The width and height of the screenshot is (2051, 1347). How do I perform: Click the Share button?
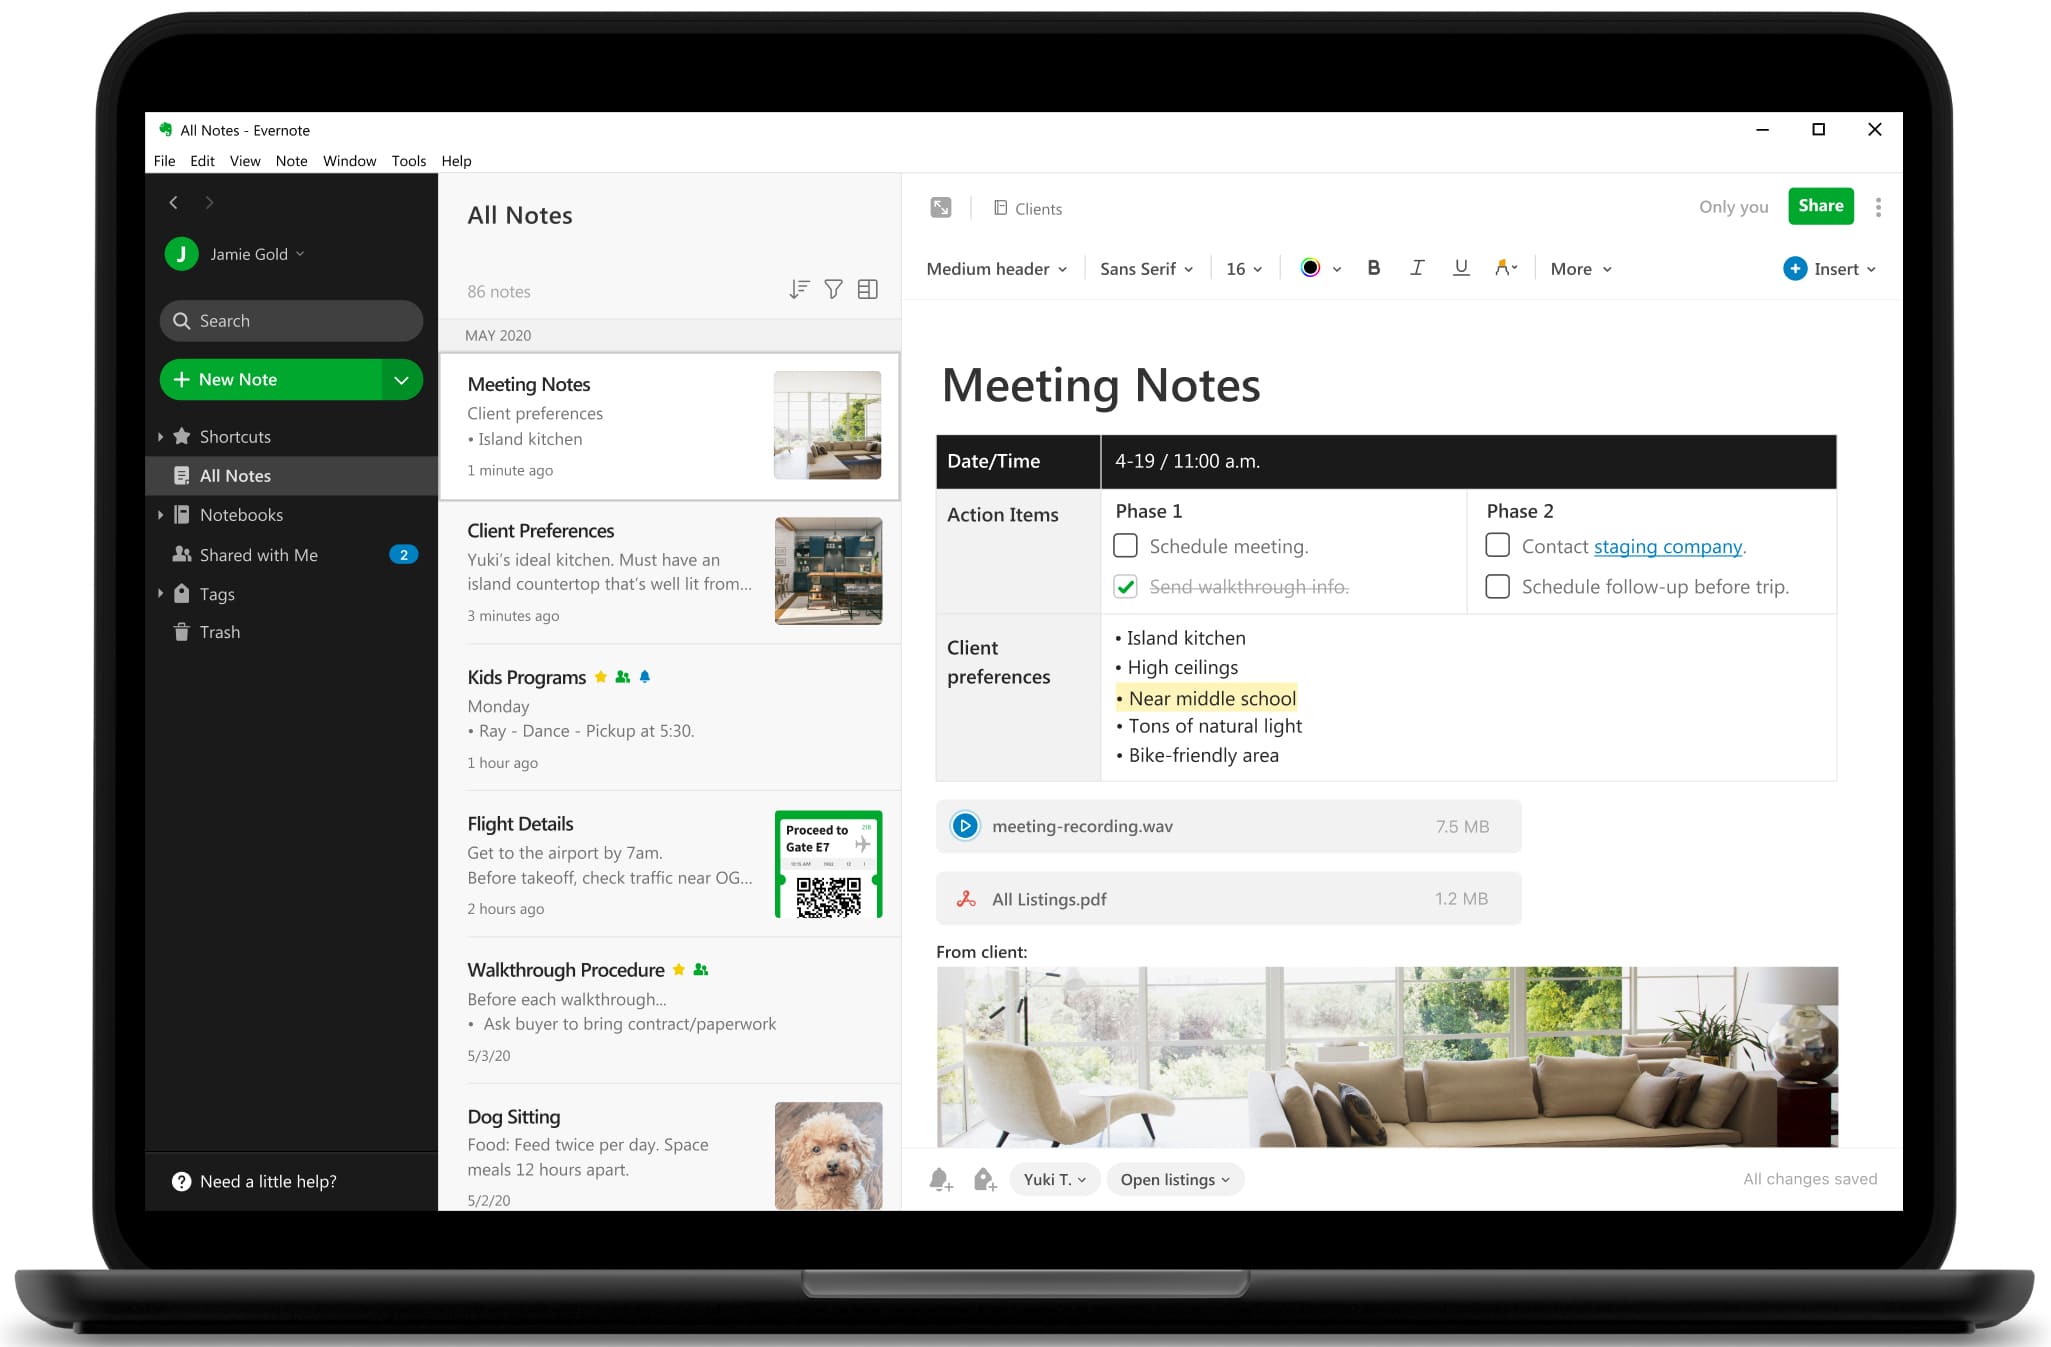coord(1818,206)
